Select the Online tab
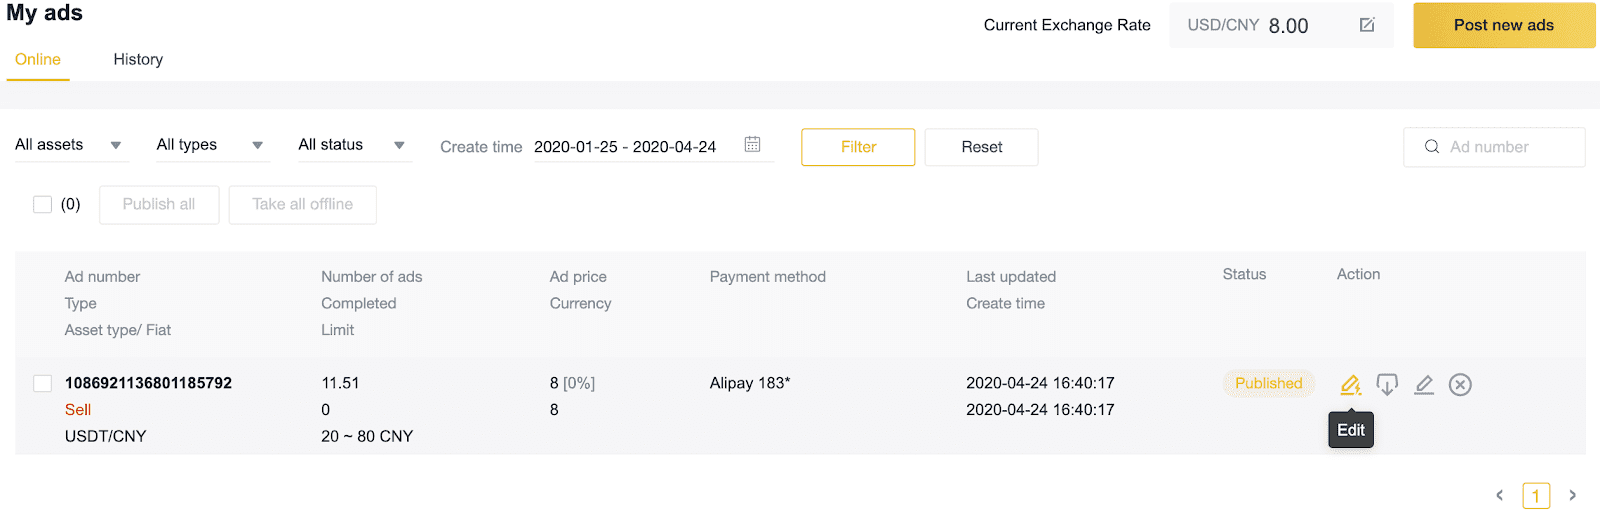 [x=38, y=59]
